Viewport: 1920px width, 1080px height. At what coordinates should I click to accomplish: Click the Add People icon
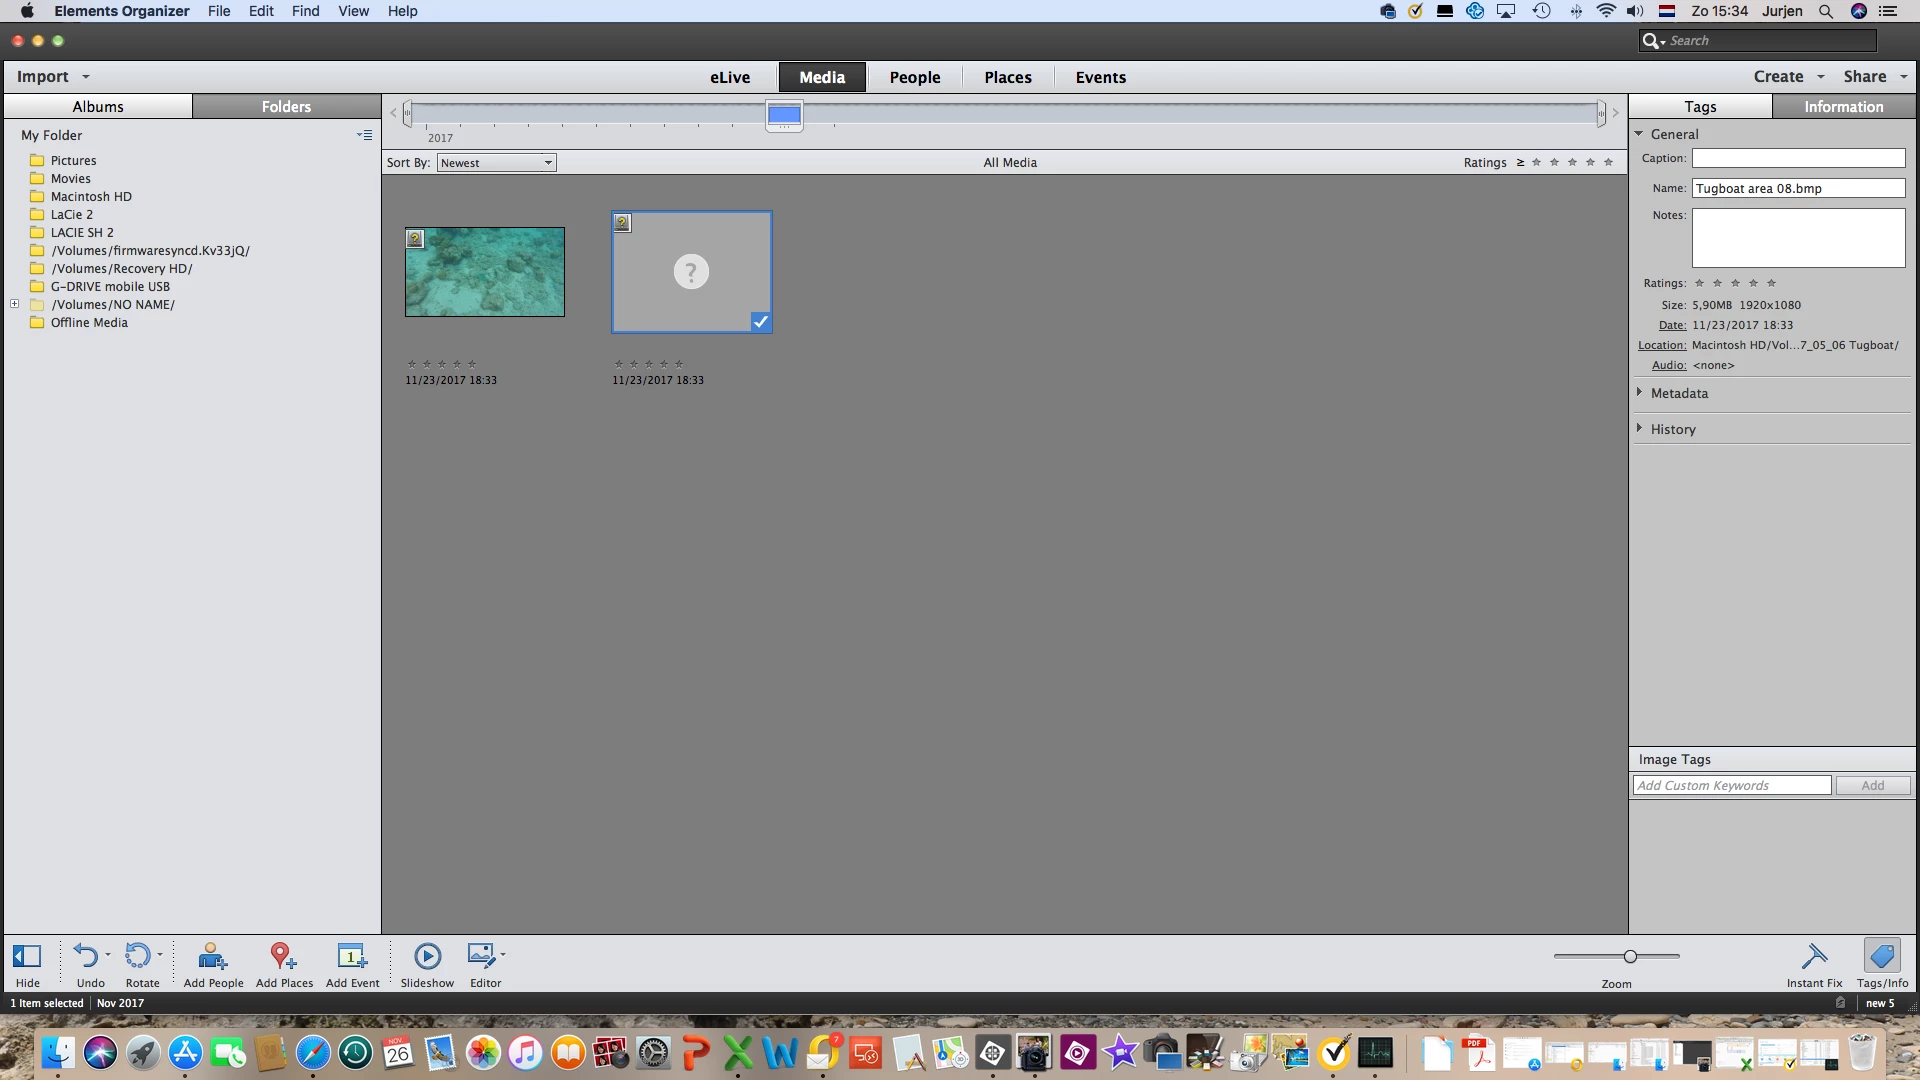tap(212, 957)
